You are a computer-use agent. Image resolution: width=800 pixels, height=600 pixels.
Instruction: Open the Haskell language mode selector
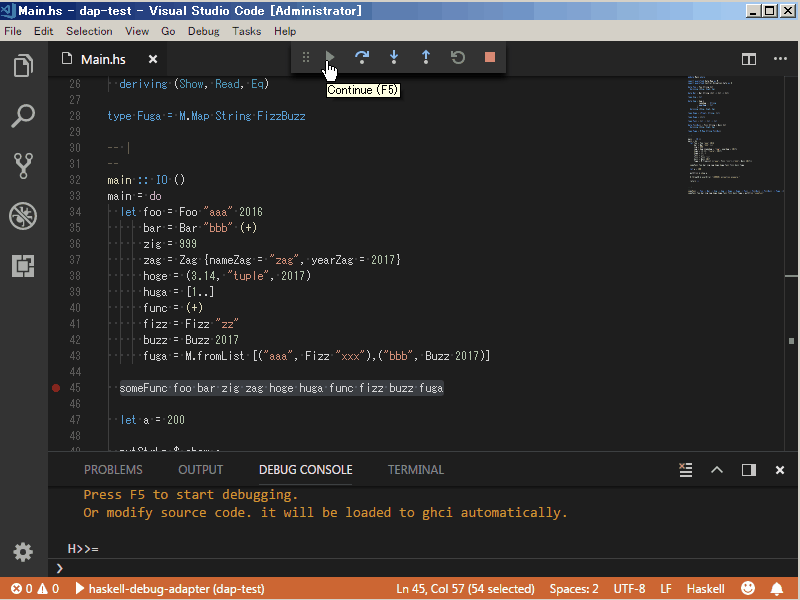click(705, 588)
